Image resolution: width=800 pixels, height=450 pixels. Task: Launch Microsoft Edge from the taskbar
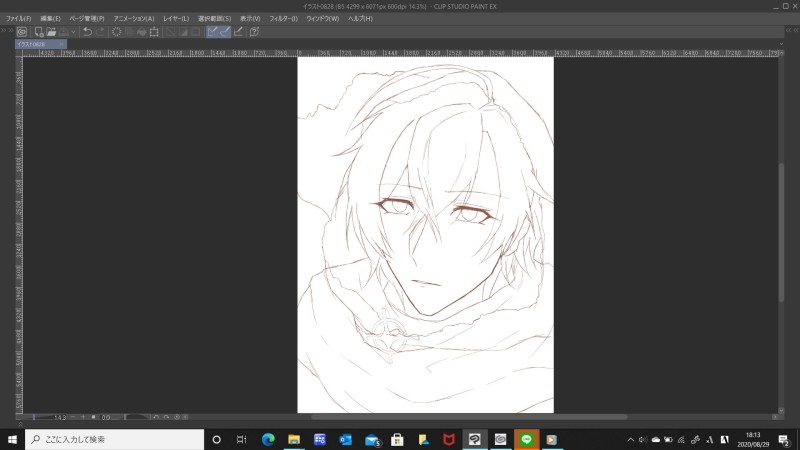click(x=268, y=439)
